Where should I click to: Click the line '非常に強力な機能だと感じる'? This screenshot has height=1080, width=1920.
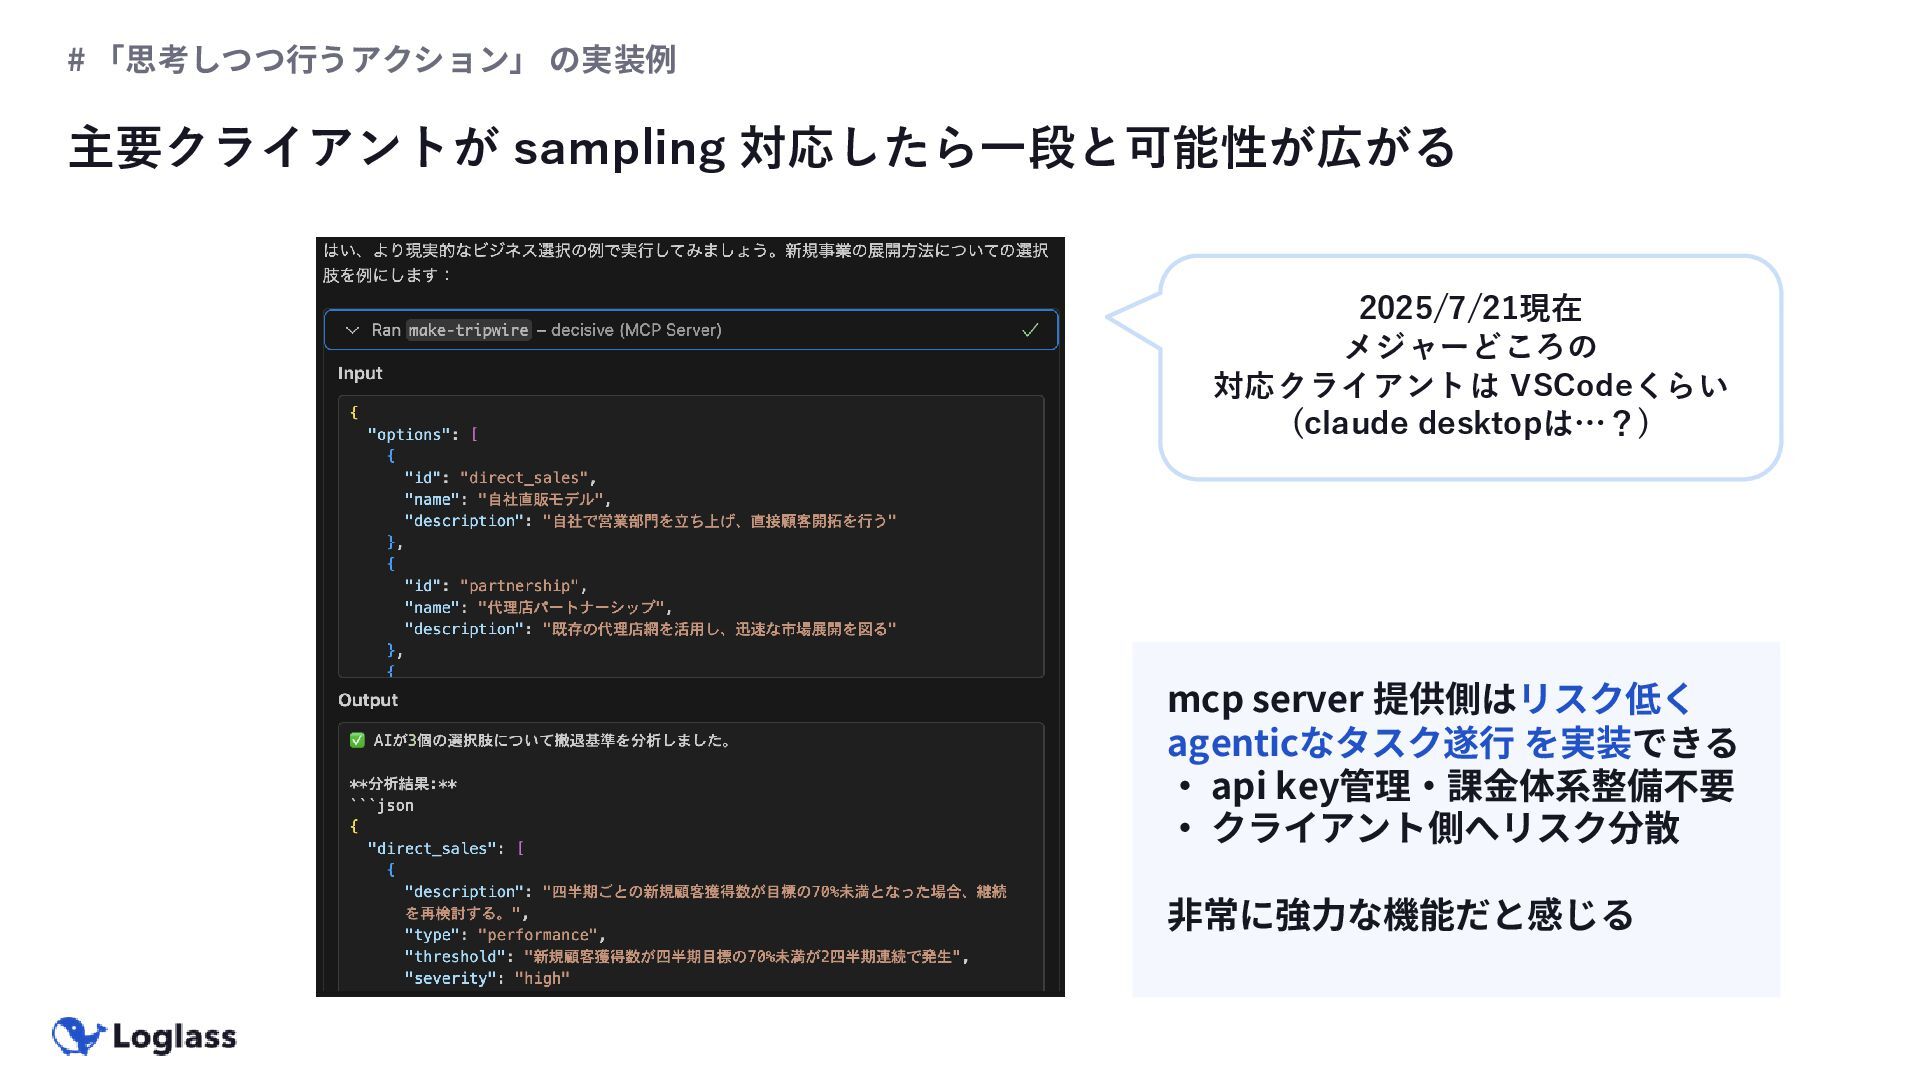1400,915
